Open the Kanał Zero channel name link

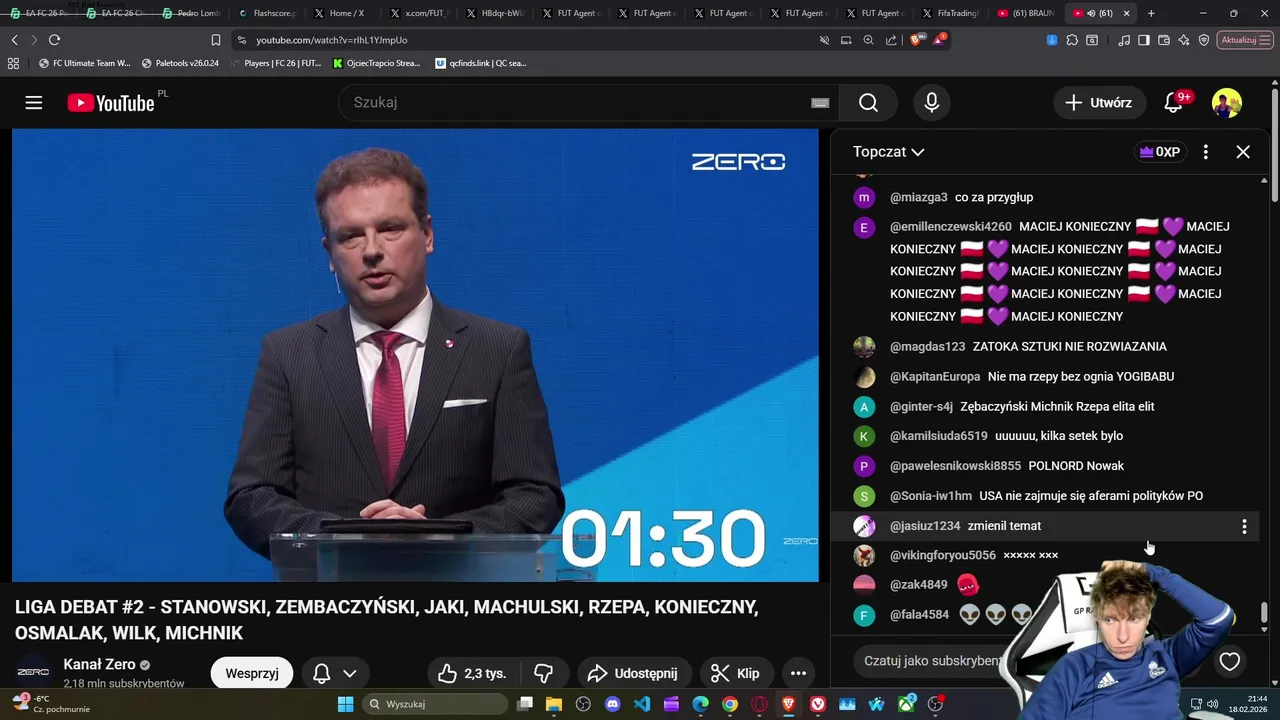99,665
